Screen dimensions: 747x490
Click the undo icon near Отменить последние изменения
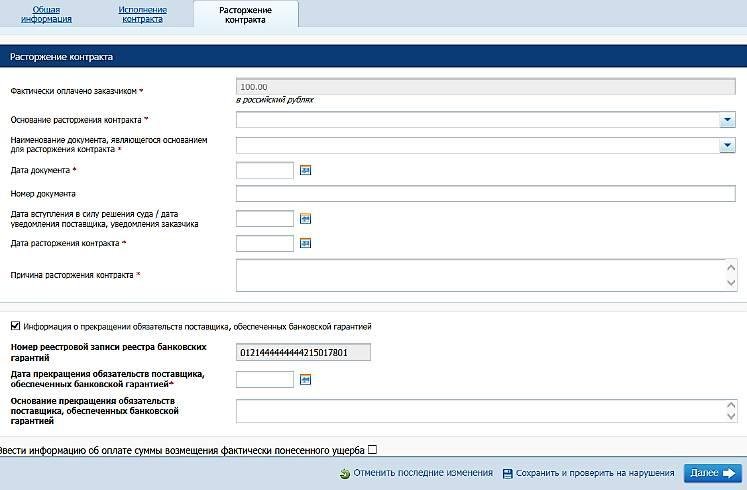(345, 474)
